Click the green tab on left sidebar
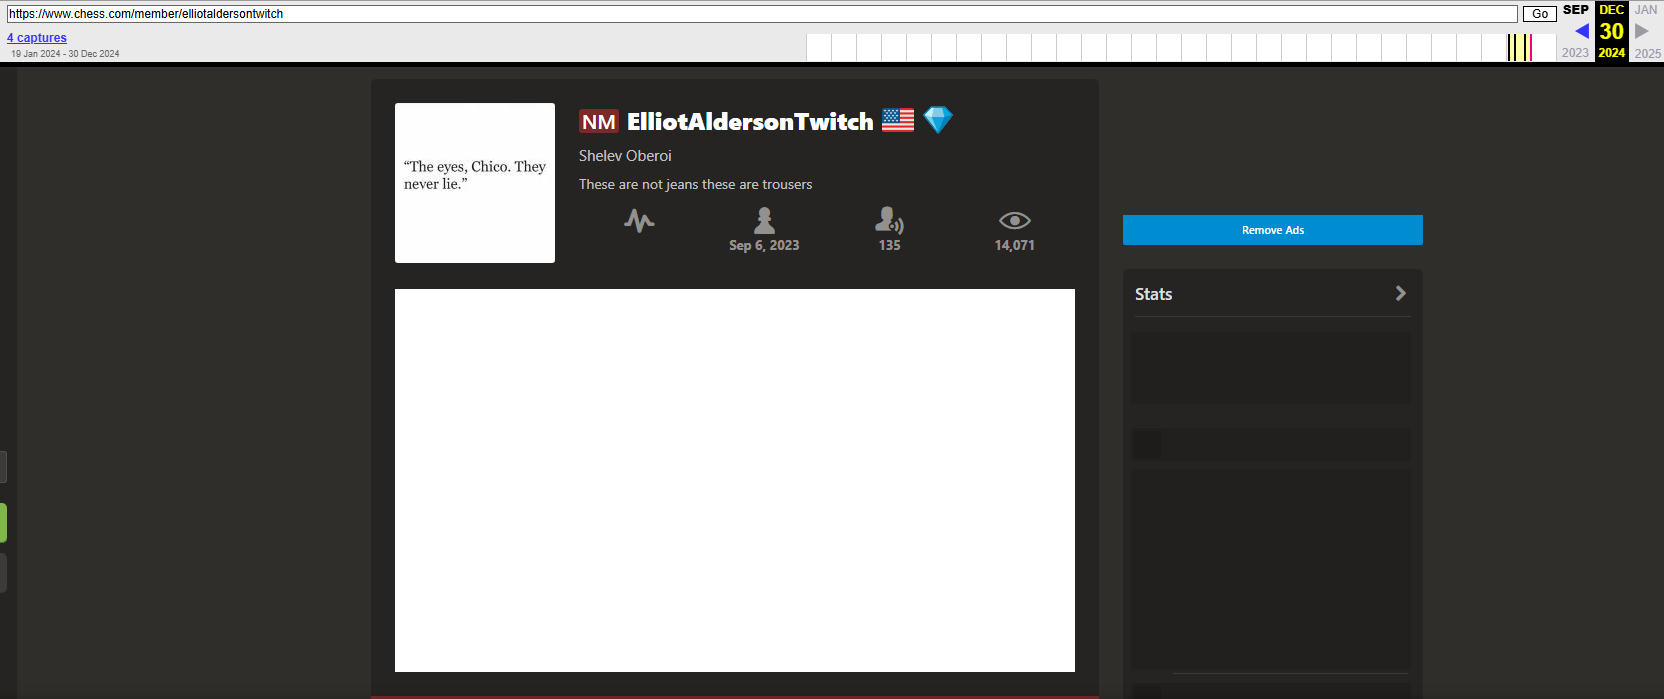This screenshot has width=1664, height=699. point(3,523)
